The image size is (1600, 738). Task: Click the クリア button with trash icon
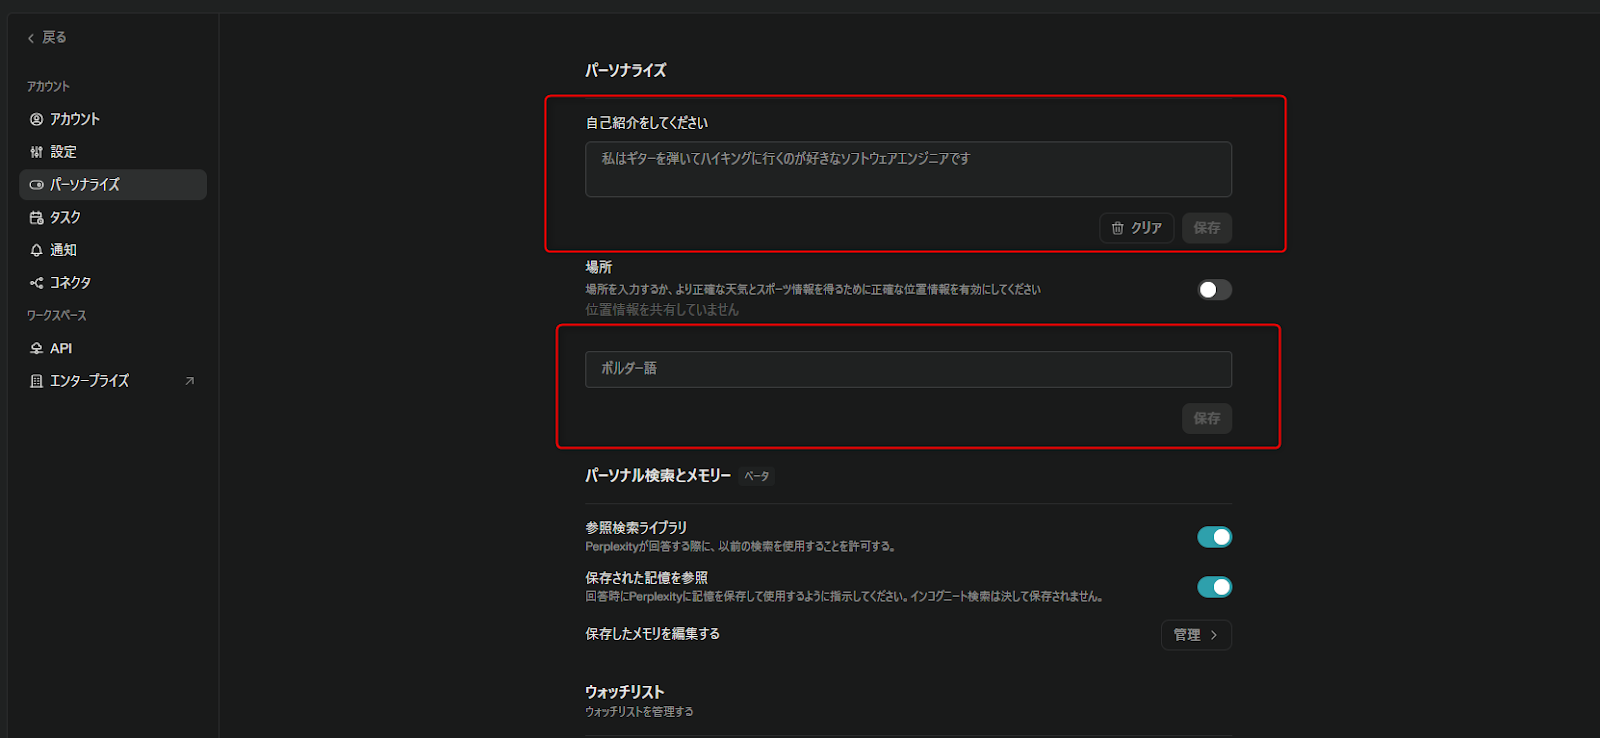point(1136,228)
